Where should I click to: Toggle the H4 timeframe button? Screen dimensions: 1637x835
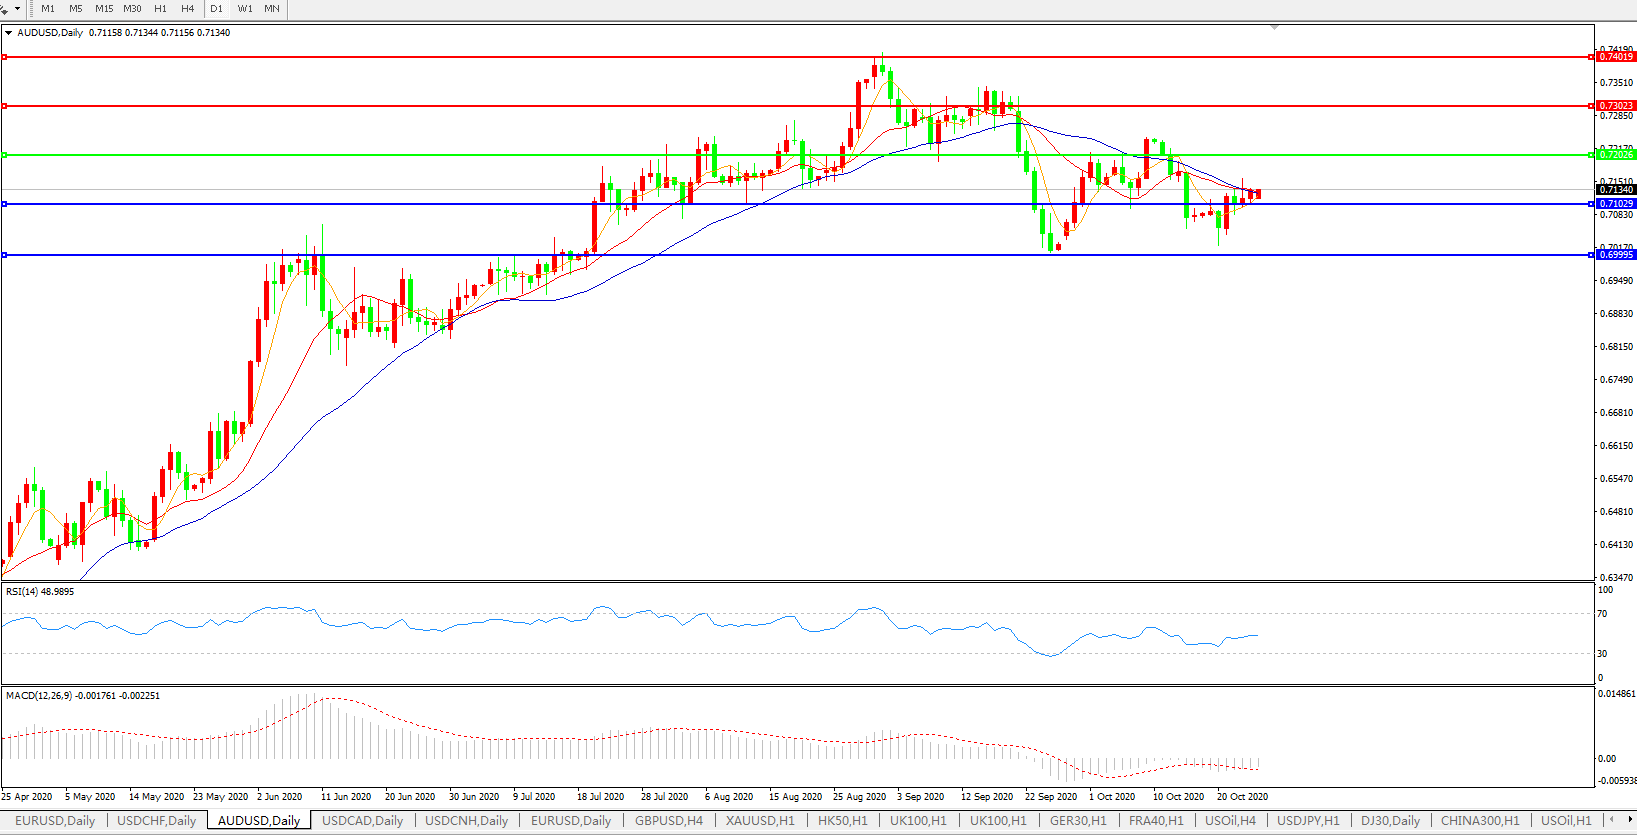tap(187, 9)
